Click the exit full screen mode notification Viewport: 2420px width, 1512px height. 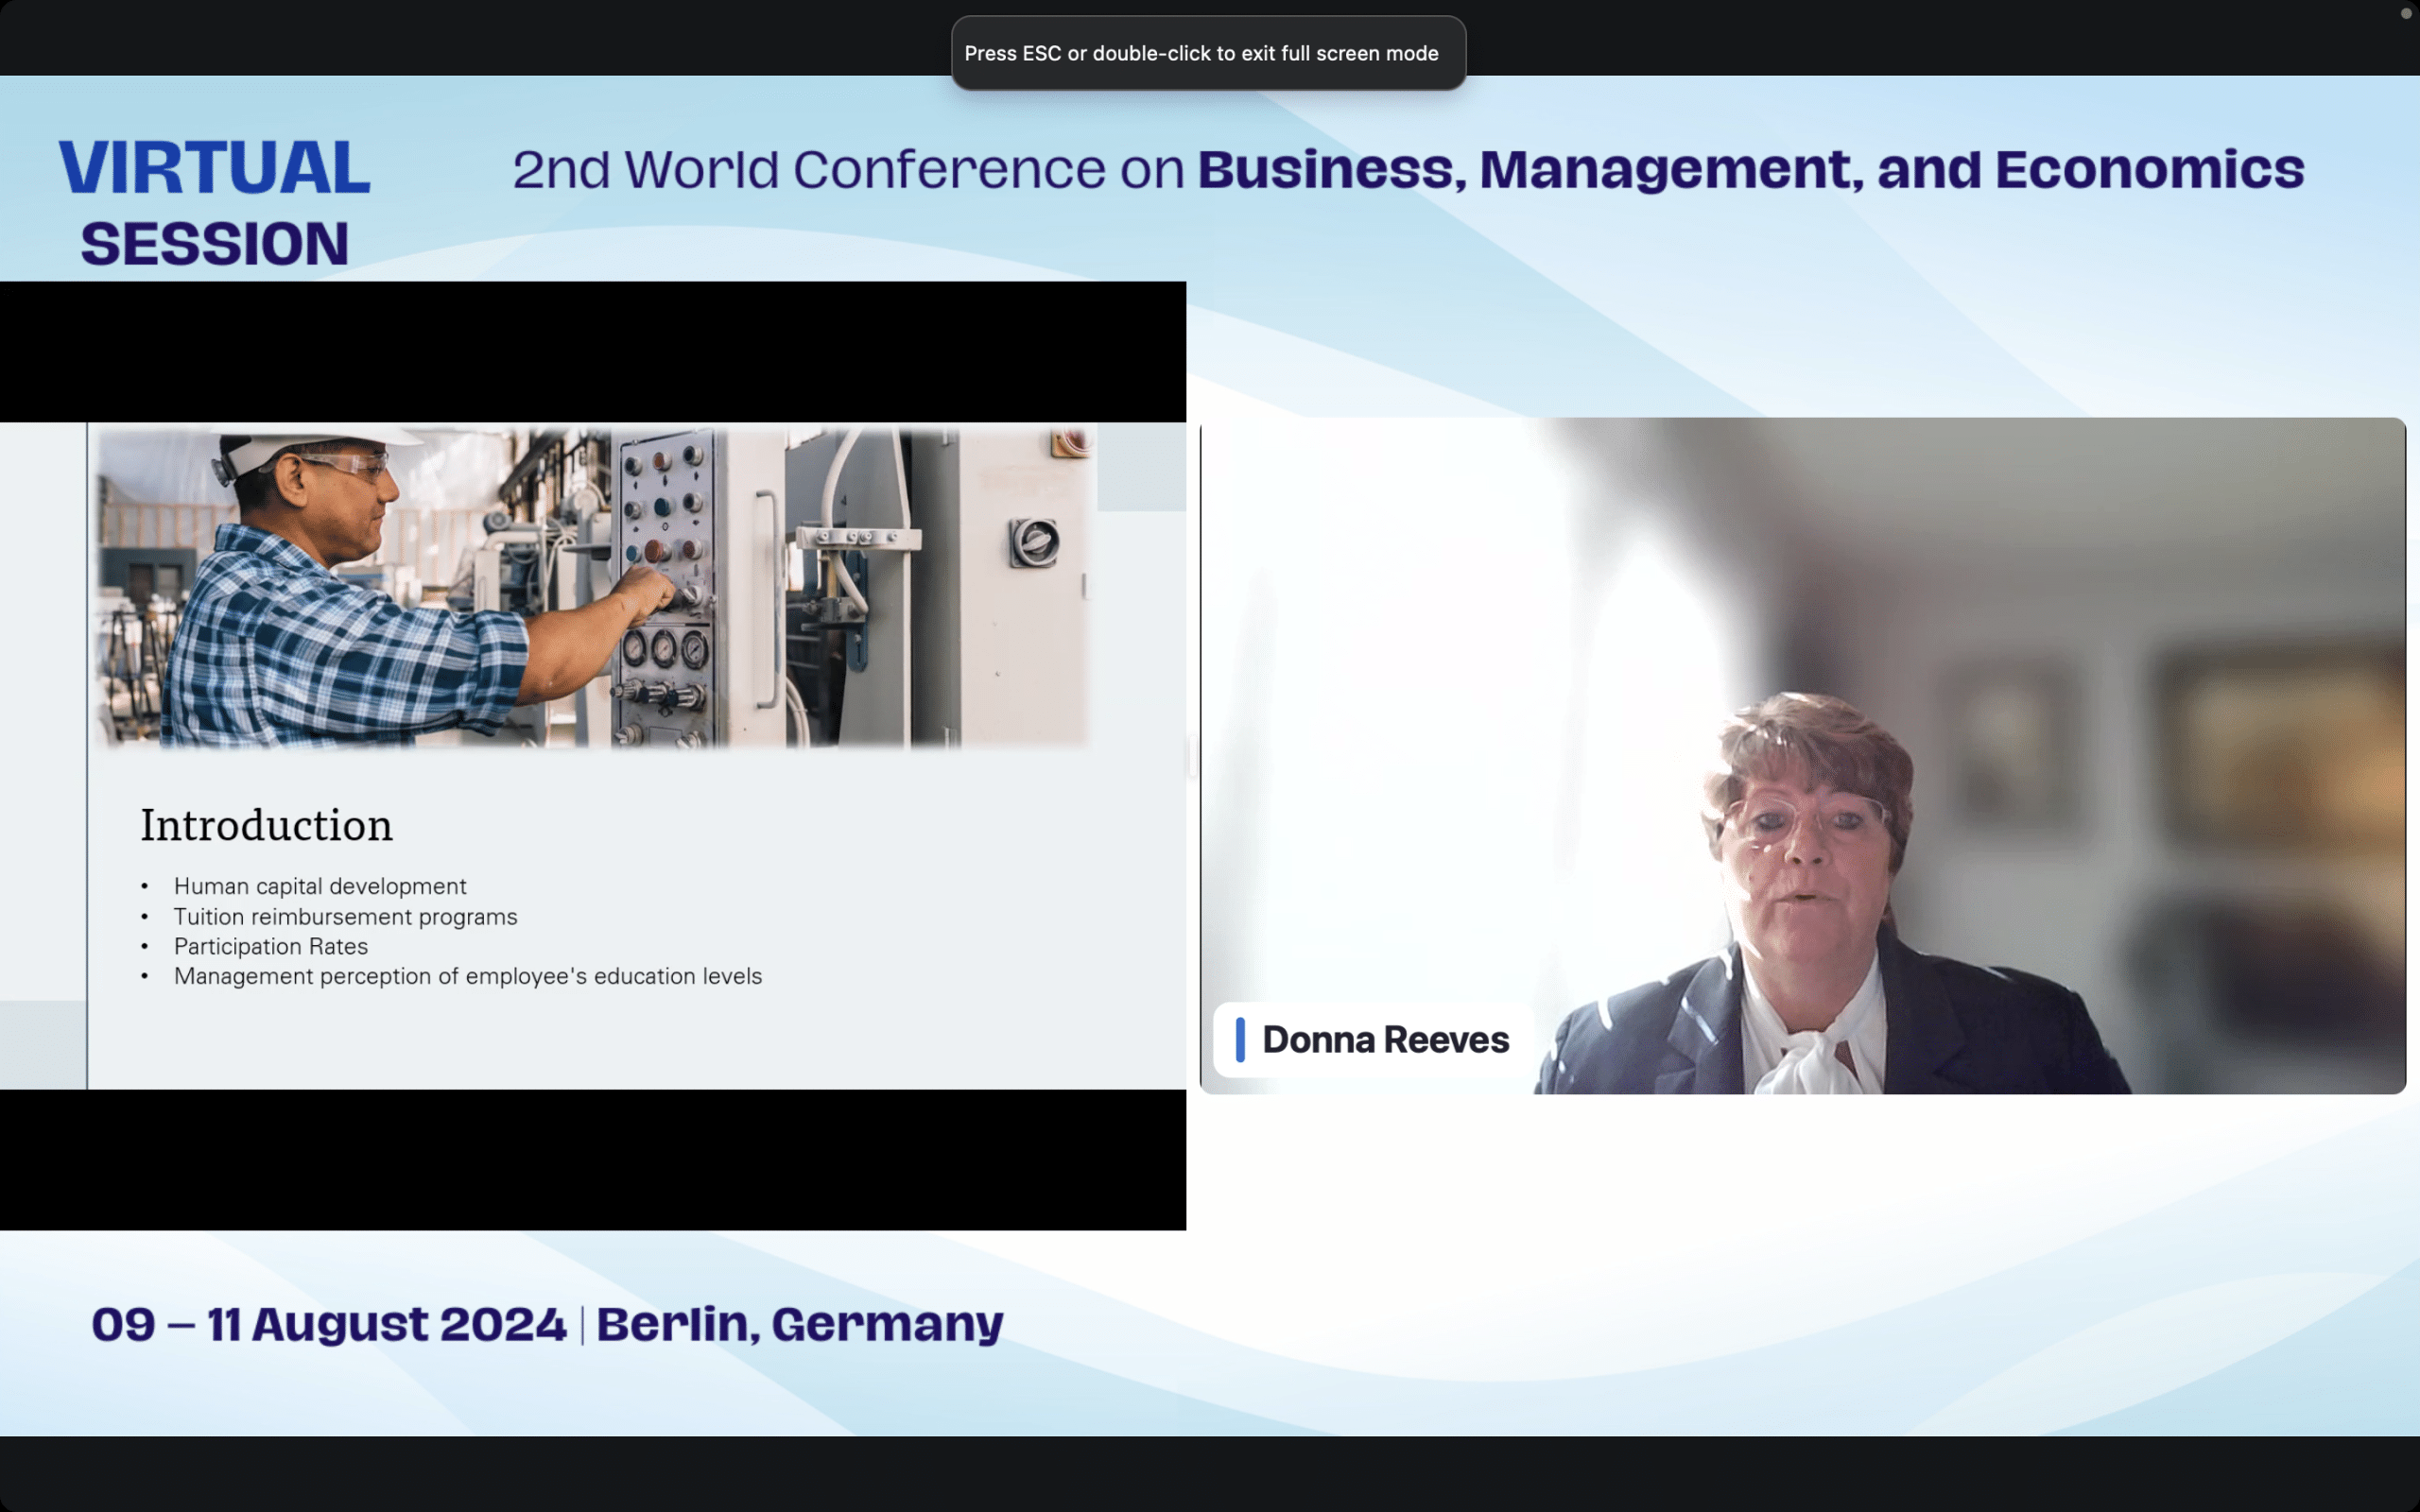[x=1207, y=53]
